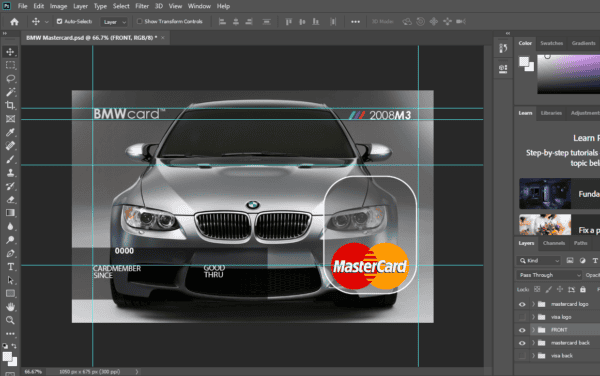Viewport: 600px width, 376px height.
Task: Expand the FRONT layer group
Action: pyautogui.click(x=533, y=330)
